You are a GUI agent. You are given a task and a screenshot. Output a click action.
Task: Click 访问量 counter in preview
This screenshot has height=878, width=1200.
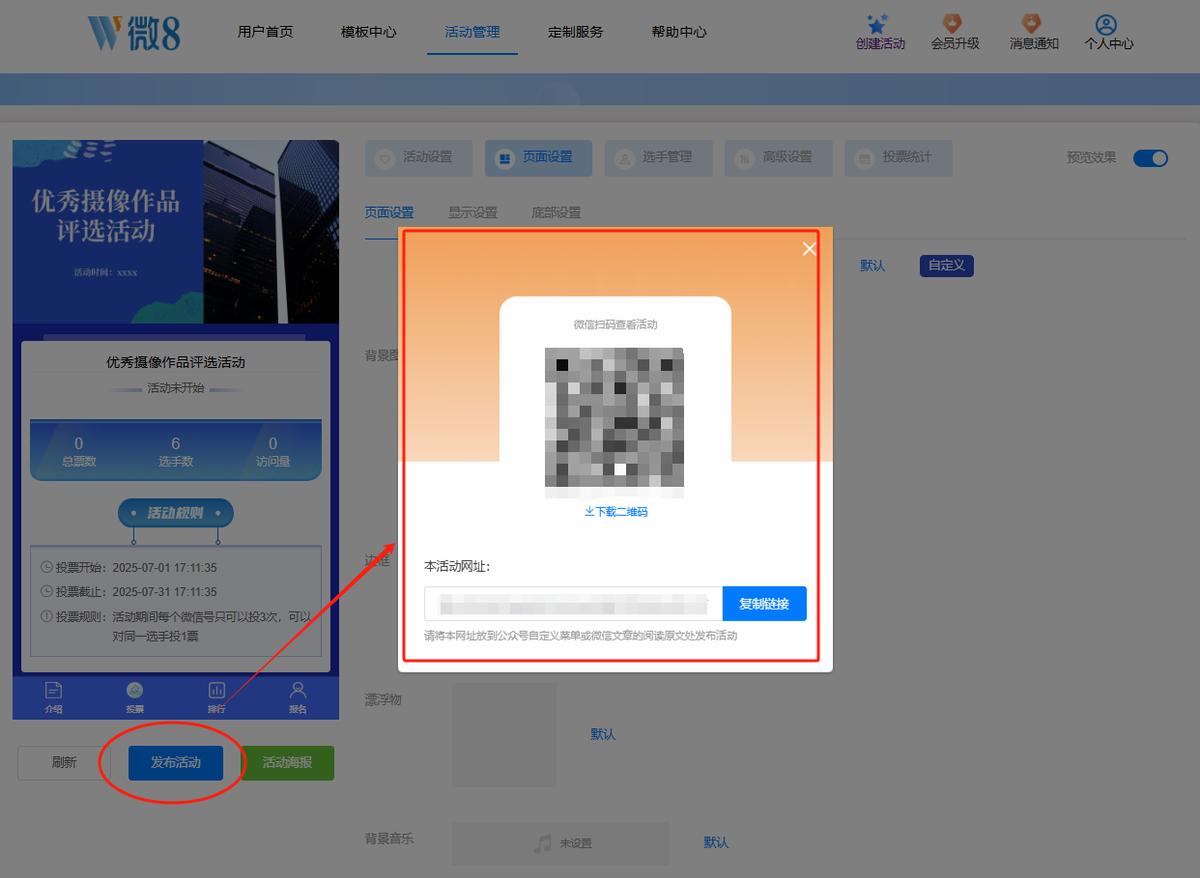click(x=273, y=452)
